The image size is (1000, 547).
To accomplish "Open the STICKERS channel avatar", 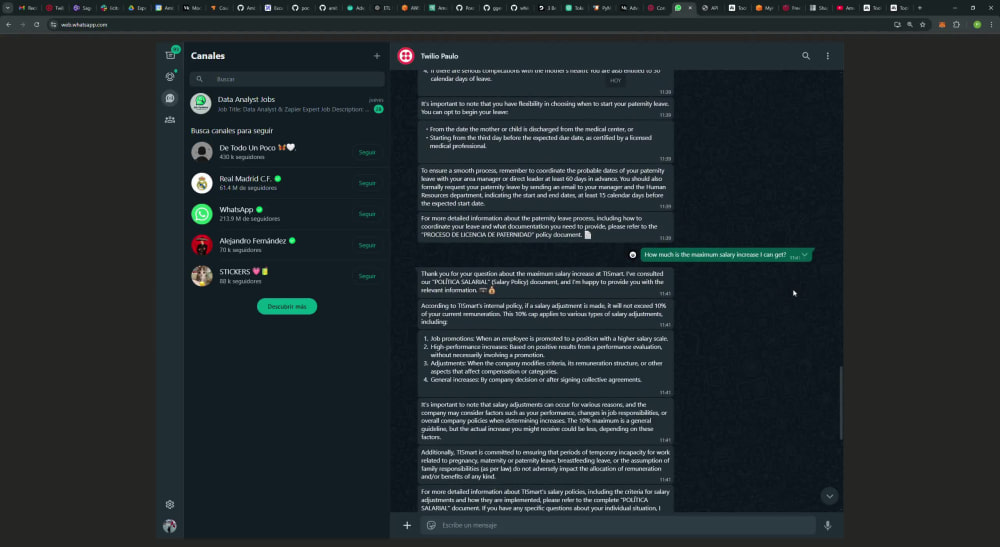I will click(x=202, y=276).
